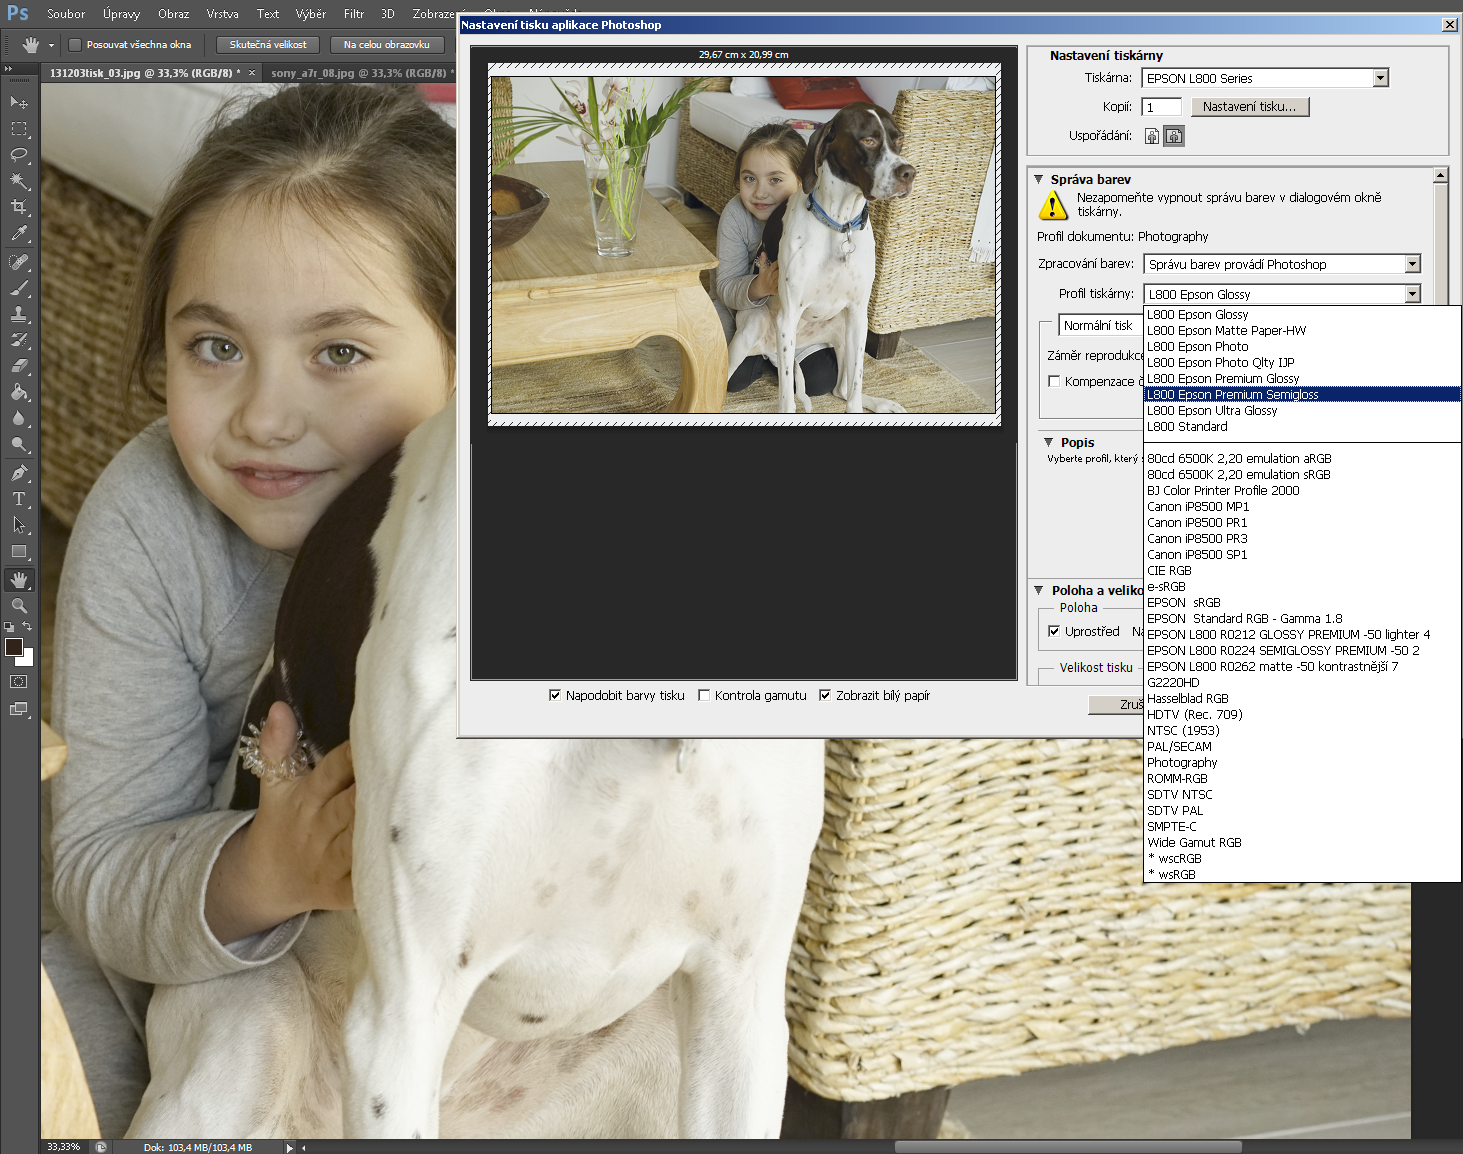Pick the Eyedropper tool
The image size is (1463, 1154).
click(19, 234)
